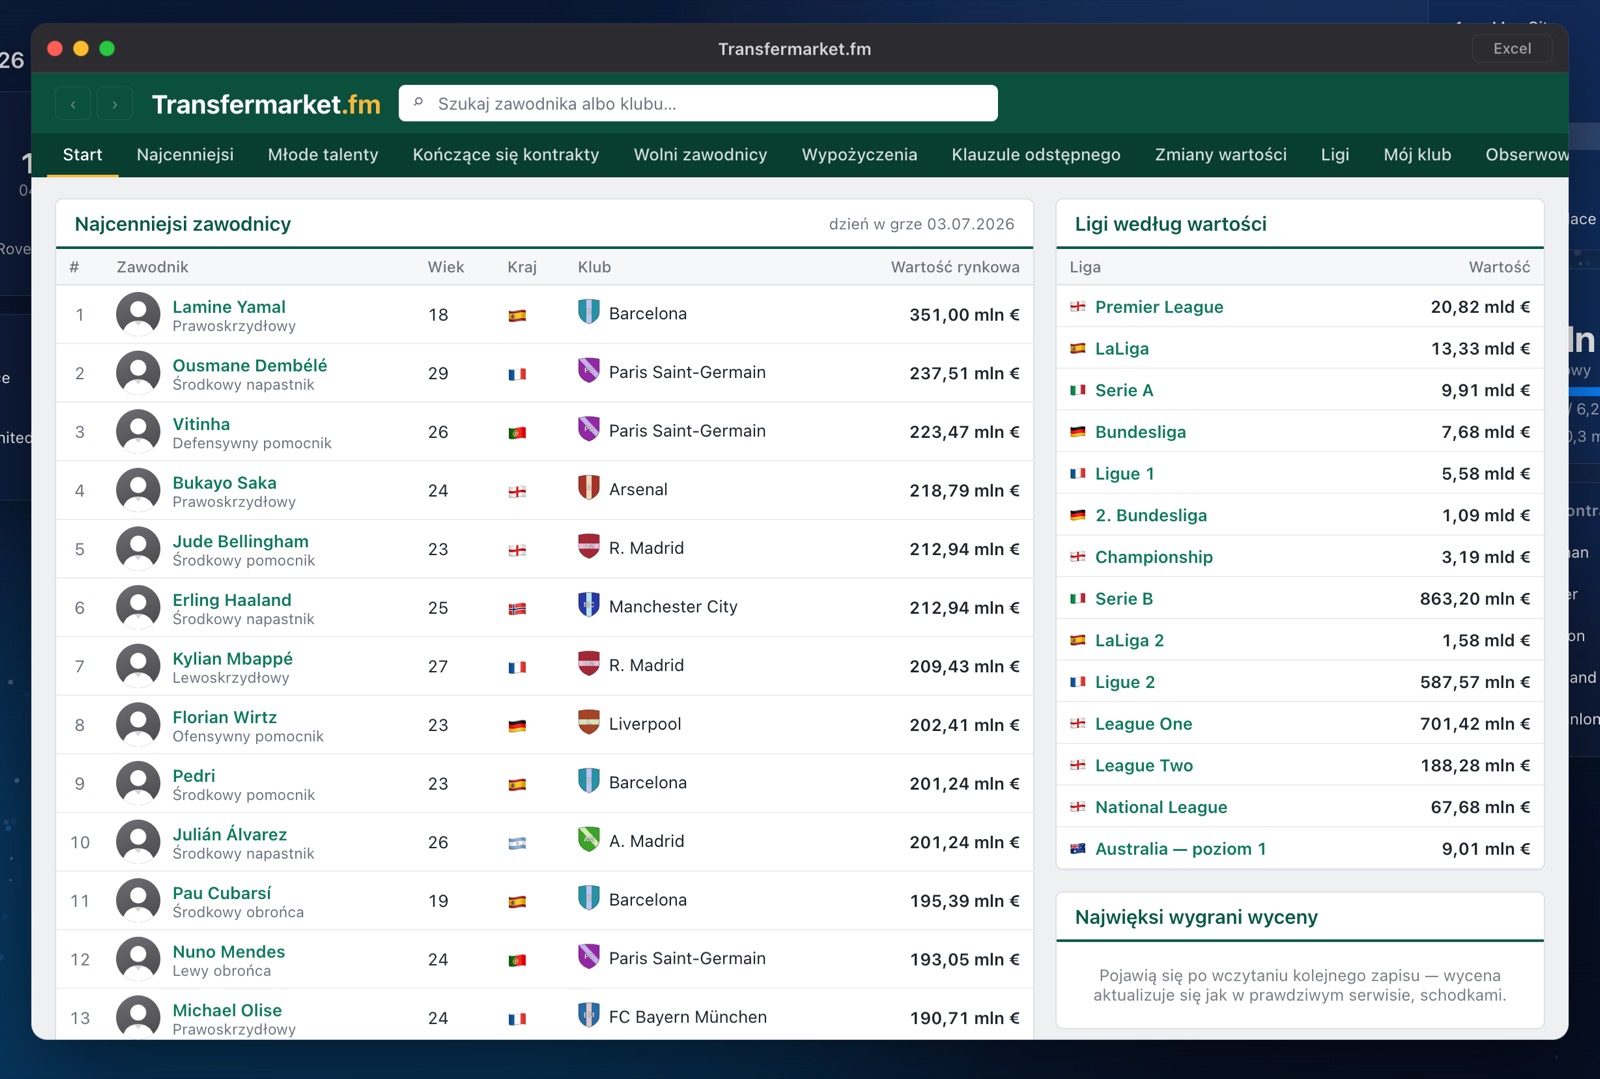Click the Transfermarket.fm logo
1600x1079 pixels.
pyautogui.click(x=266, y=104)
